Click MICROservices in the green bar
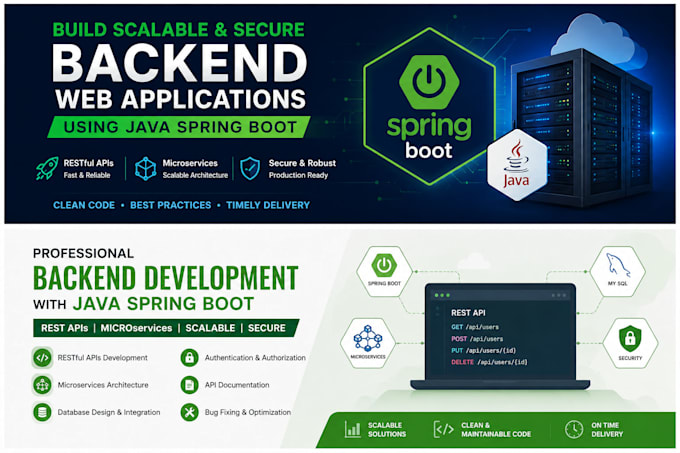 click(x=136, y=328)
